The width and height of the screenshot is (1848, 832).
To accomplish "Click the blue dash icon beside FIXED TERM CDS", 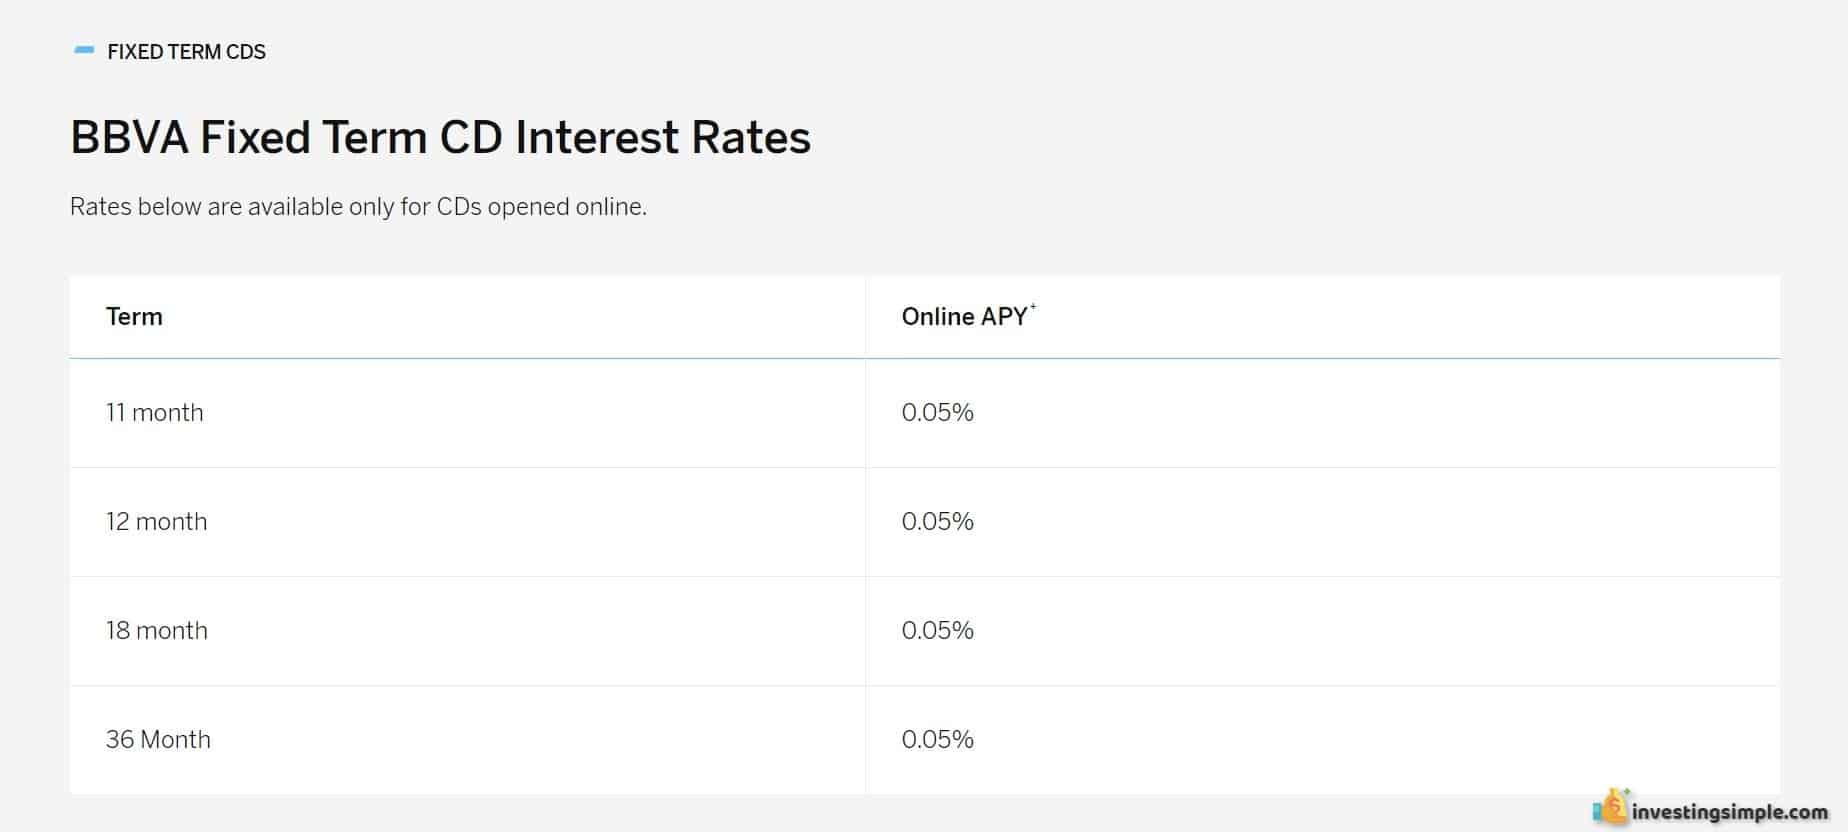I will [x=84, y=50].
